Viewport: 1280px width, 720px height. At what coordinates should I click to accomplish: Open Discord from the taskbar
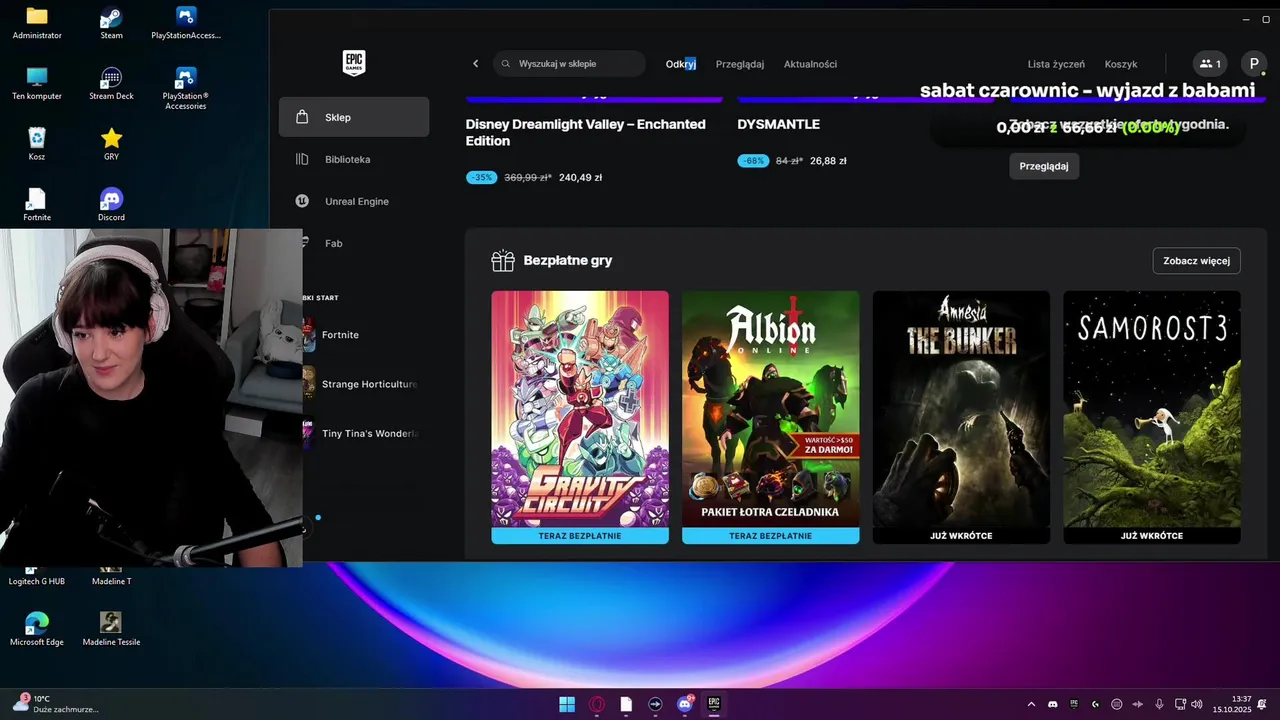[x=685, y=704]
